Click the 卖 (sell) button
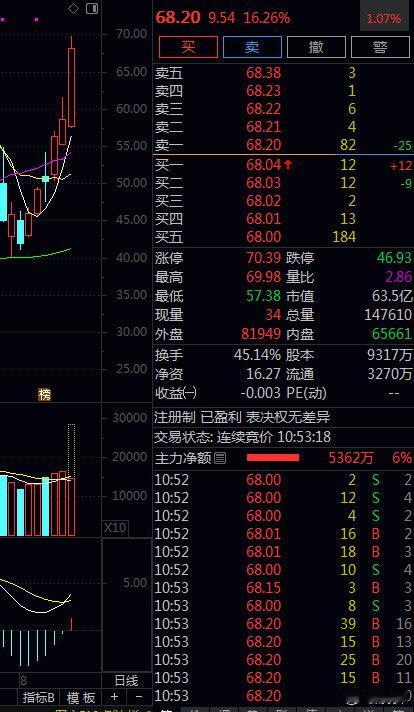 click(x=252, y=47)
